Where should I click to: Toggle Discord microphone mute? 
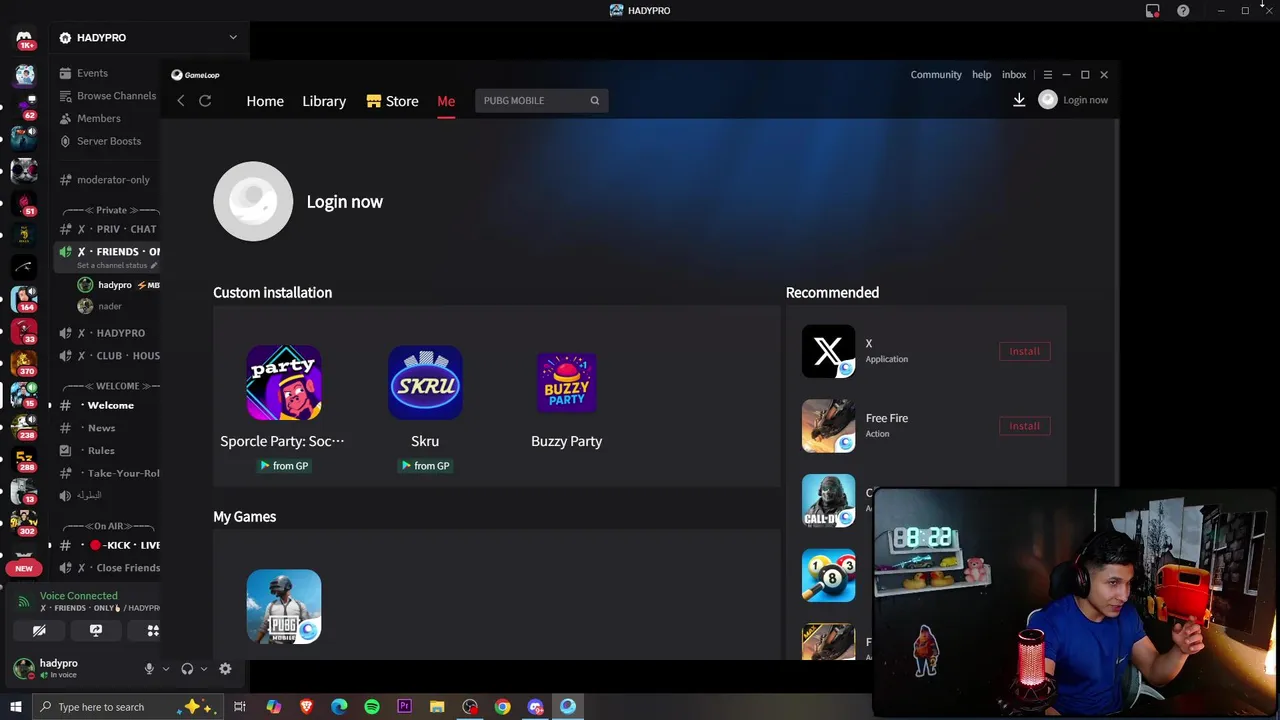click(149, 669)
